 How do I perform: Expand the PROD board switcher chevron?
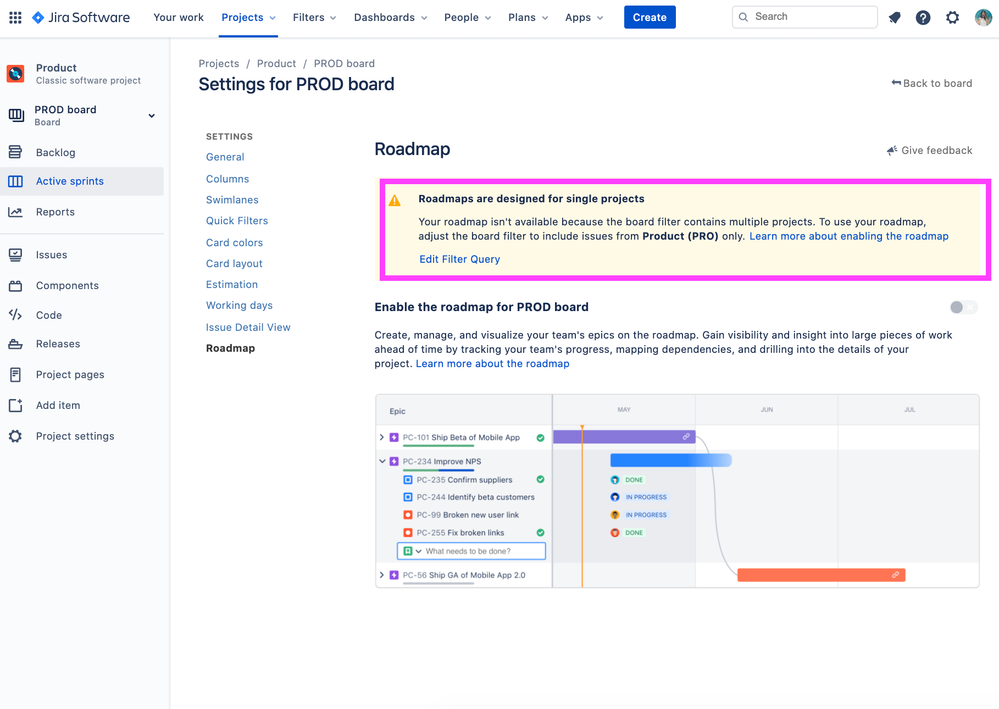152,116
